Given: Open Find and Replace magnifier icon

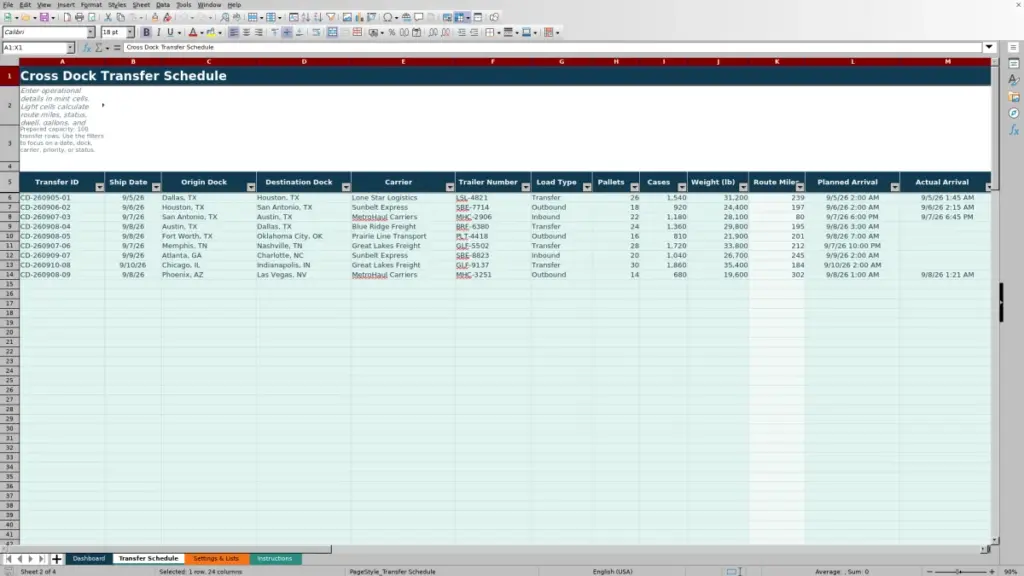Looking at the screenshot, I should [225, 18].
